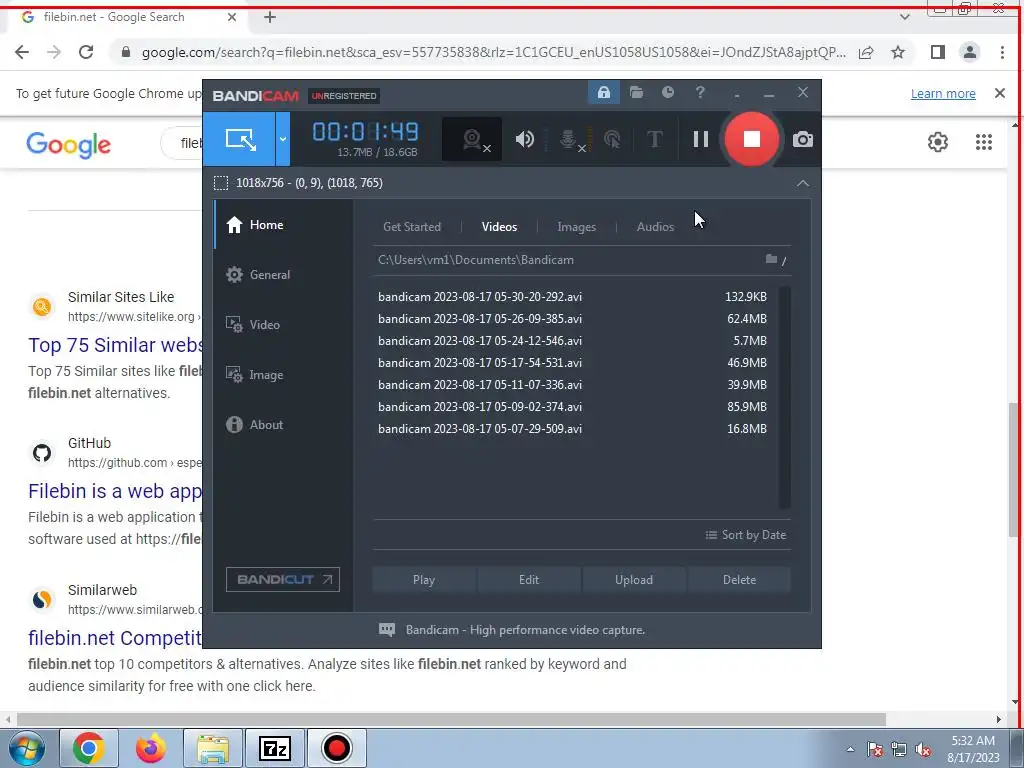Open Bandicam help question mark

tap(700, 93)
